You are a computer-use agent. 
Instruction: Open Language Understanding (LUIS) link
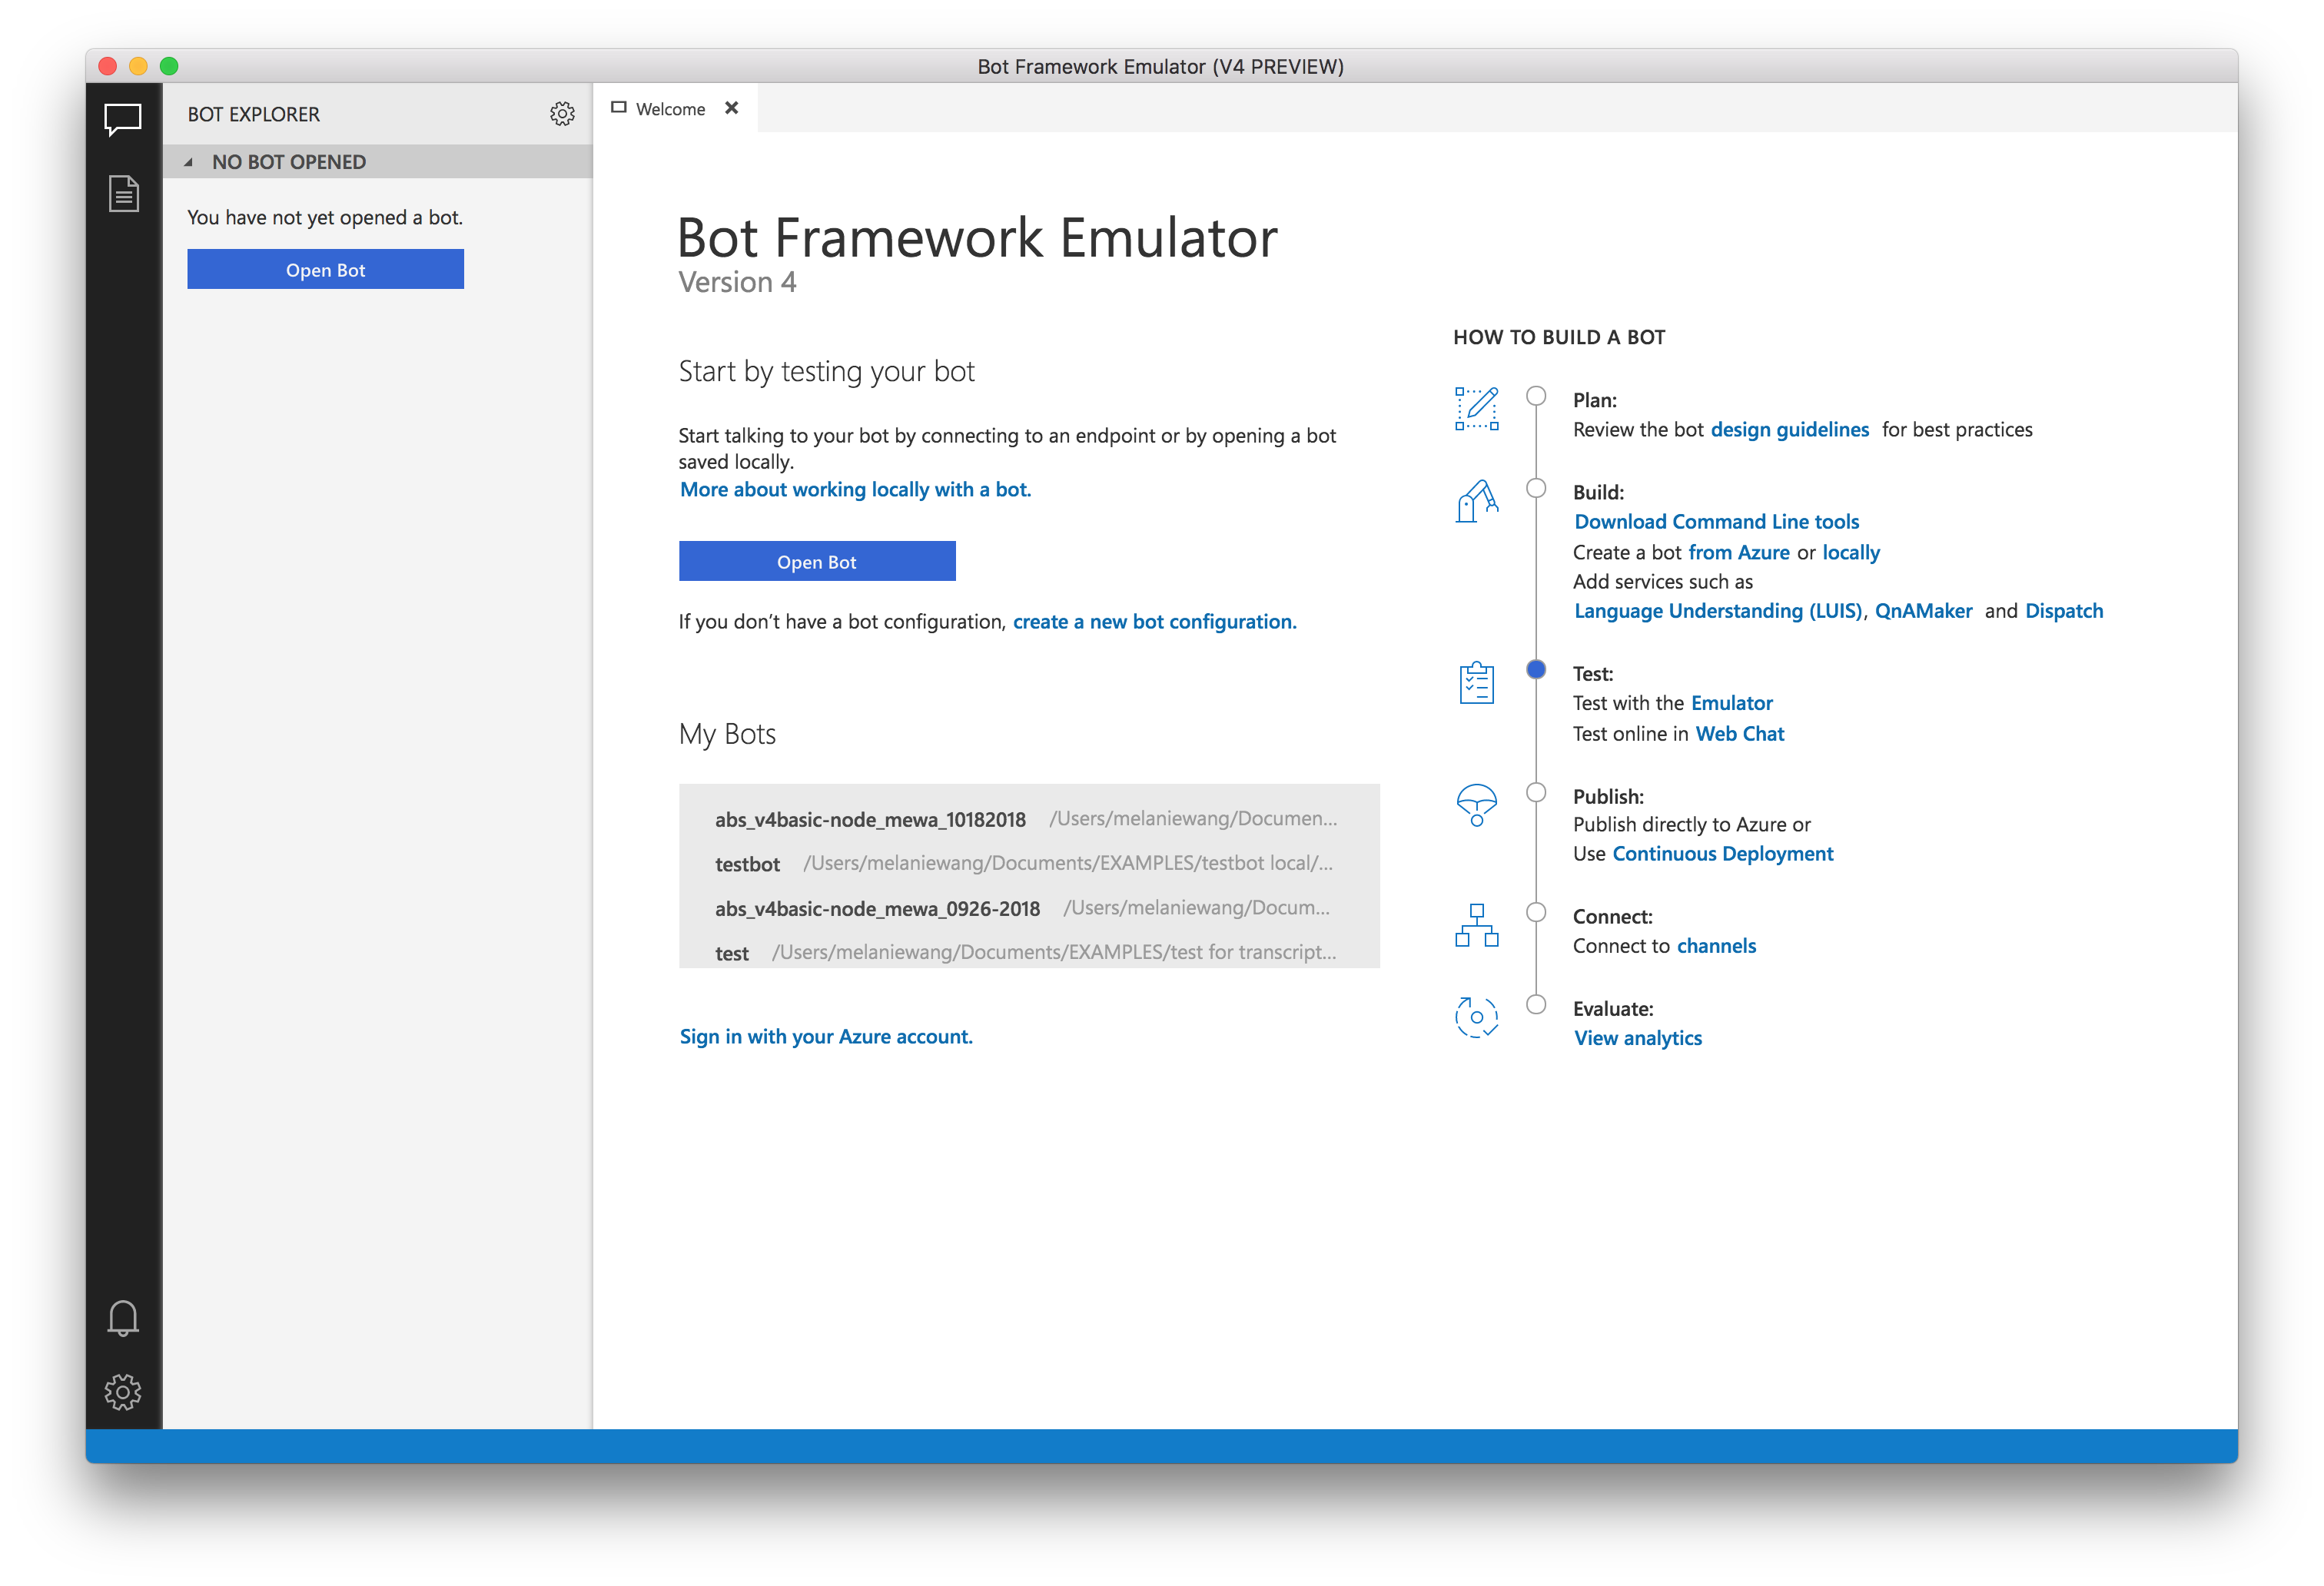pyautogui.click(x=1718, y=610)
